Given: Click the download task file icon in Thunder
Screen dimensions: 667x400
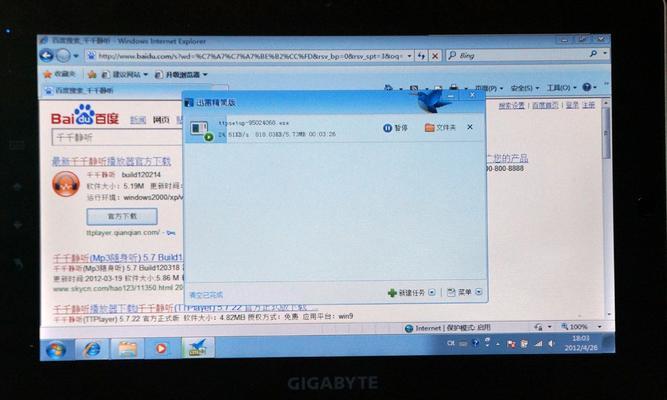Looking at the screenshot, I should coord(201,129).
